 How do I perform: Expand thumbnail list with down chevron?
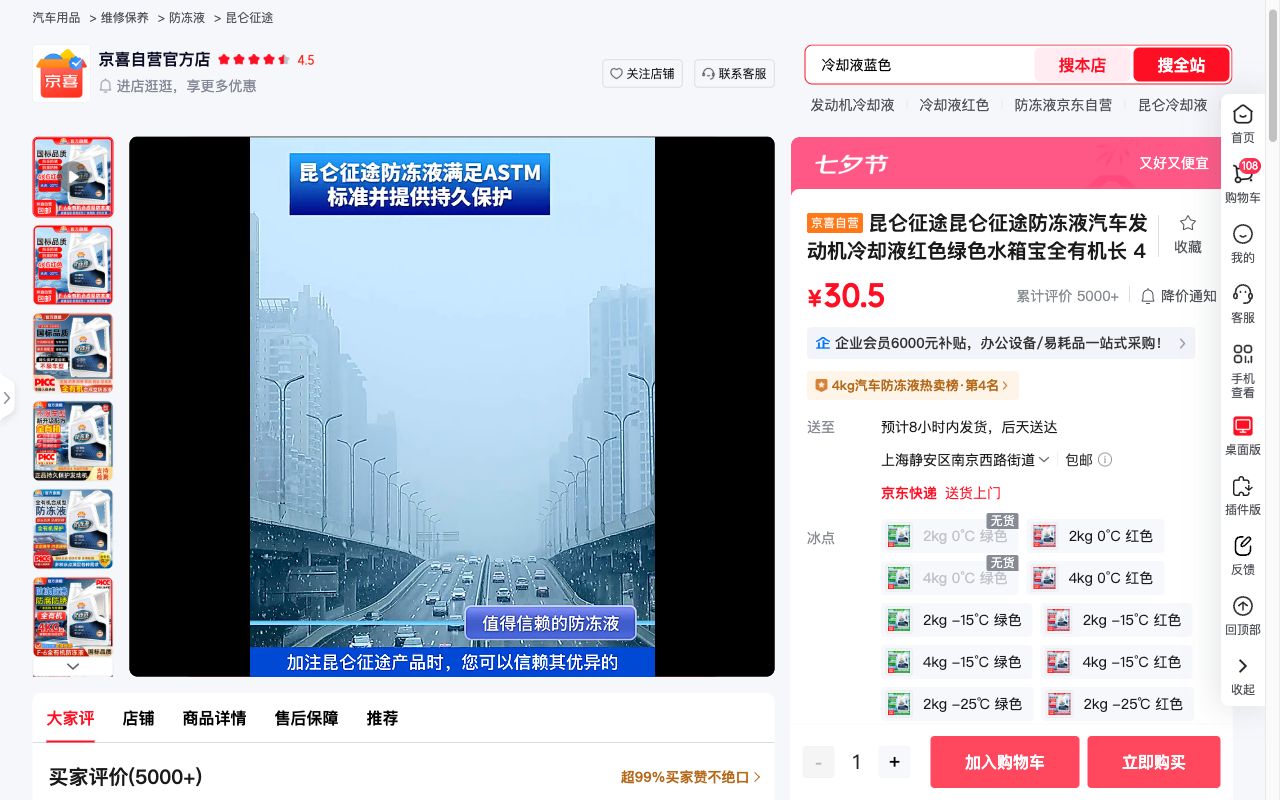point(73,666)
